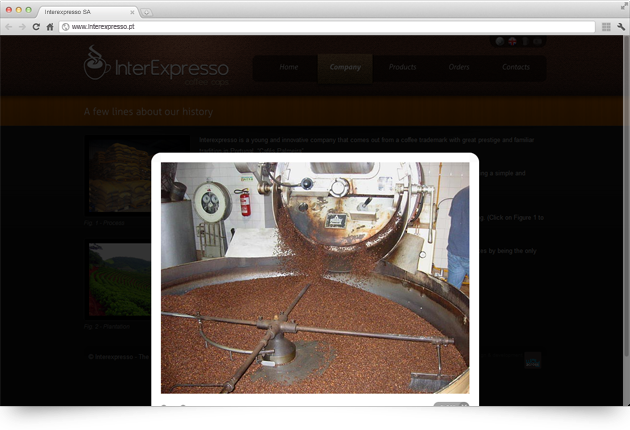Click the fullscreen arrows icon in title bar
This screenshot has width=630, height=430.
[x=624, y=6]
